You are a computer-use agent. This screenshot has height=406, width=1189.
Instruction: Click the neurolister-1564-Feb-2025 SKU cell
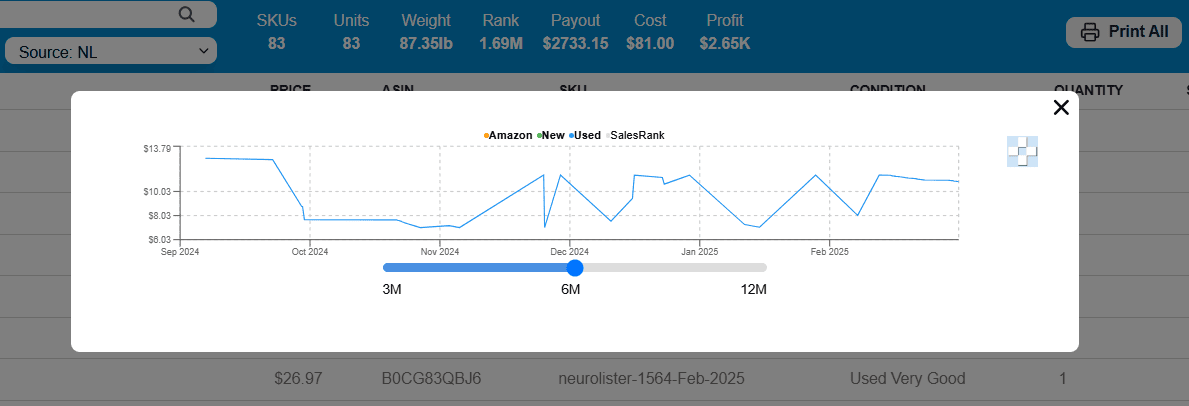[x=651, y=379]
